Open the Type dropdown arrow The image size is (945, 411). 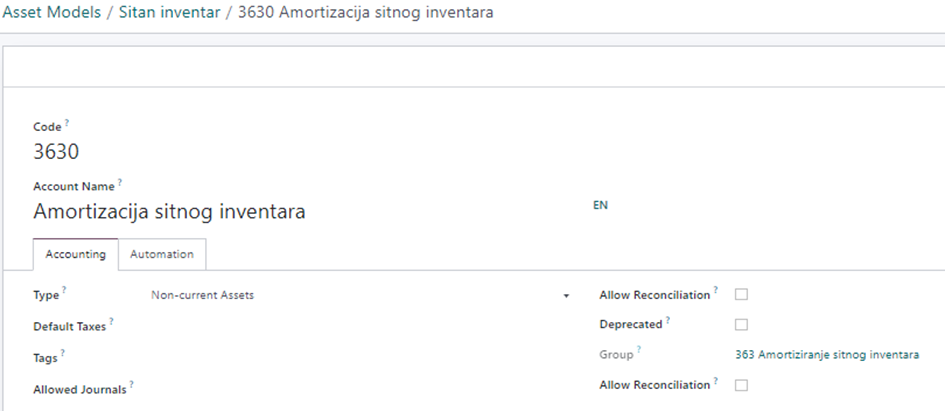(x=566, y=296)
